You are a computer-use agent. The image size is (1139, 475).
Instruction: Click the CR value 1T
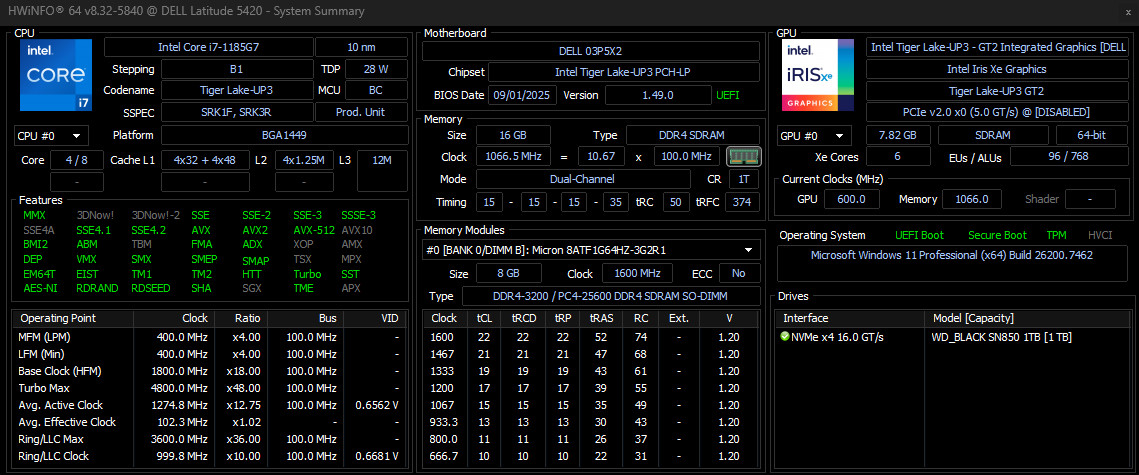pyautogui.click(x=744, y=179)
